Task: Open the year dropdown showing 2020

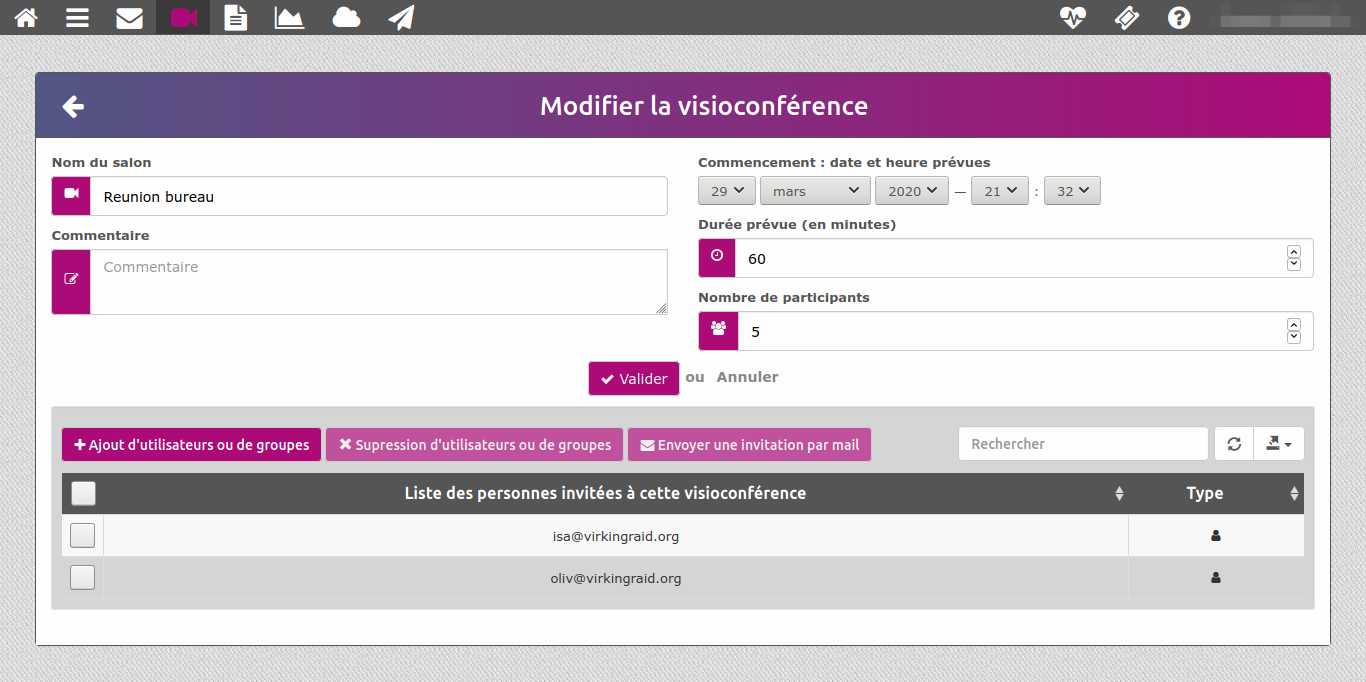Action: 911,191
